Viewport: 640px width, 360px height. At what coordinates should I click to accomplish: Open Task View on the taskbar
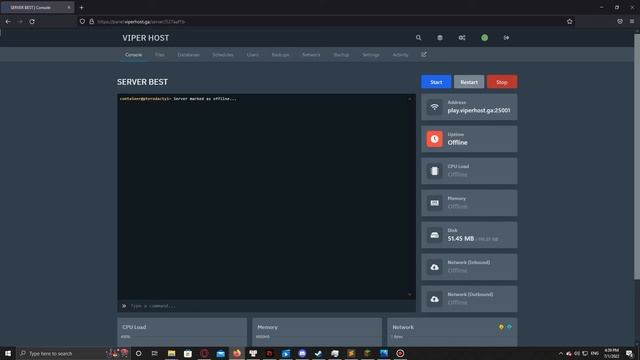(154, 353)
